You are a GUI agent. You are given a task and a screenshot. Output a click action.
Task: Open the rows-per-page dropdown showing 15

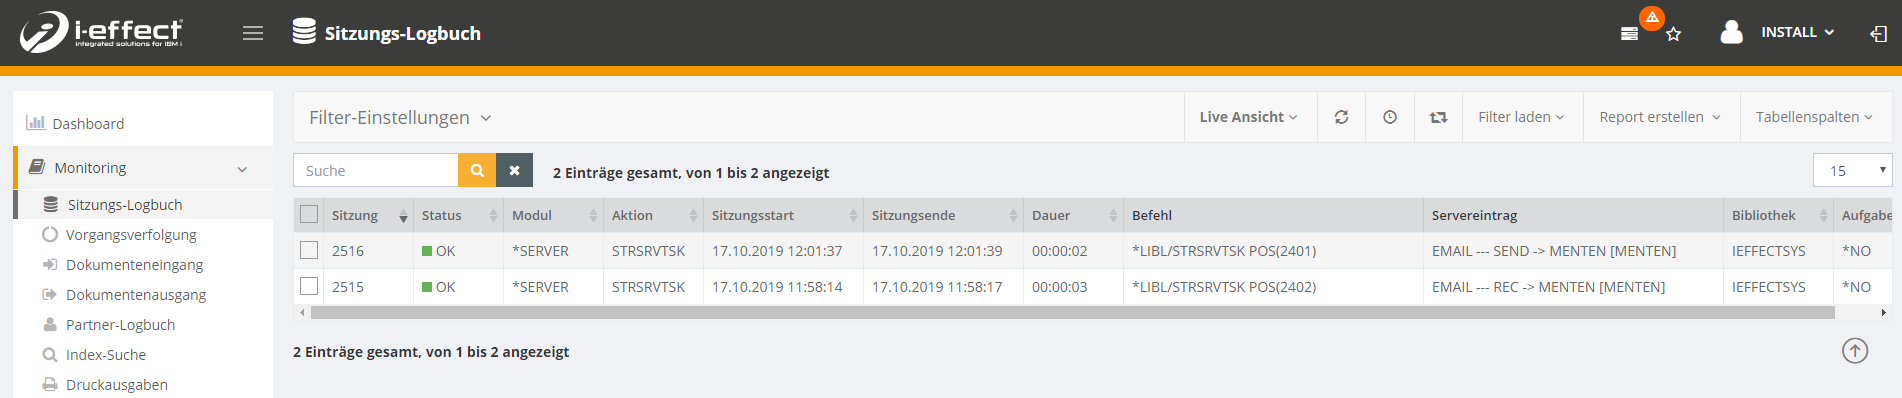coord(1852,170)
